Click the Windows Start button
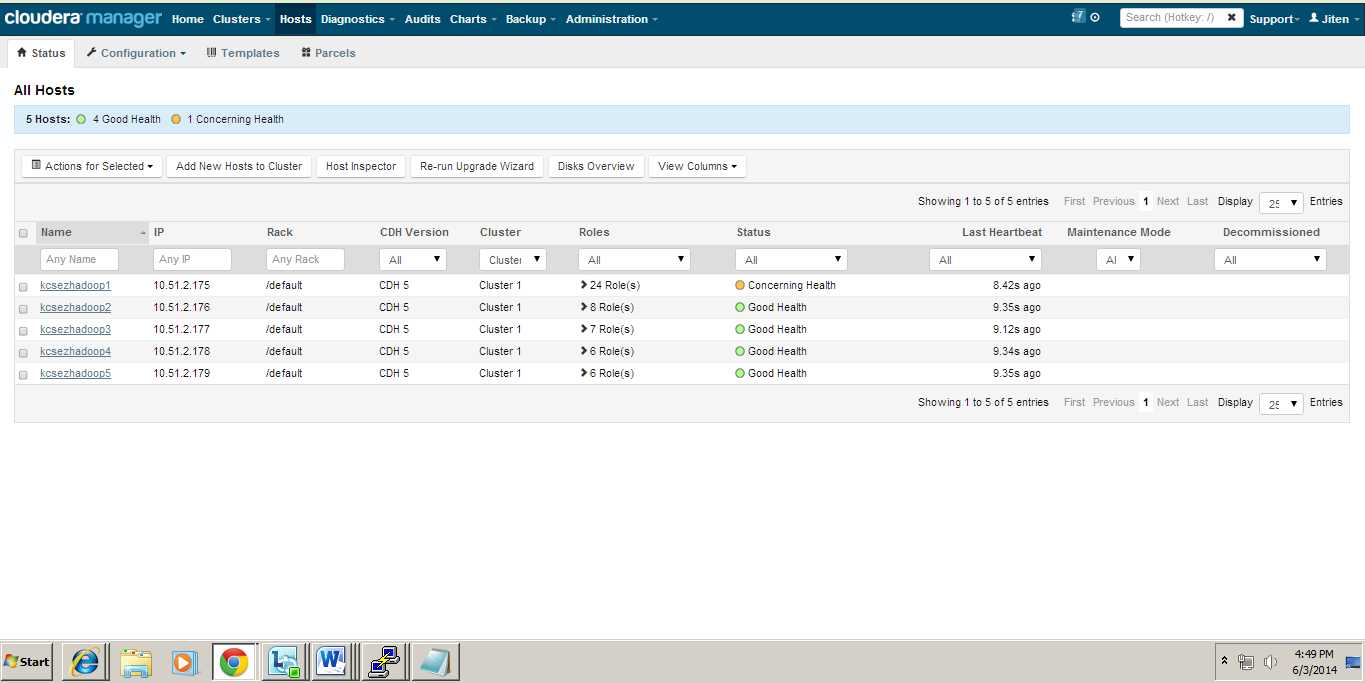The width and height of the screenshot is (1365, 683). (x=27, y=662)
